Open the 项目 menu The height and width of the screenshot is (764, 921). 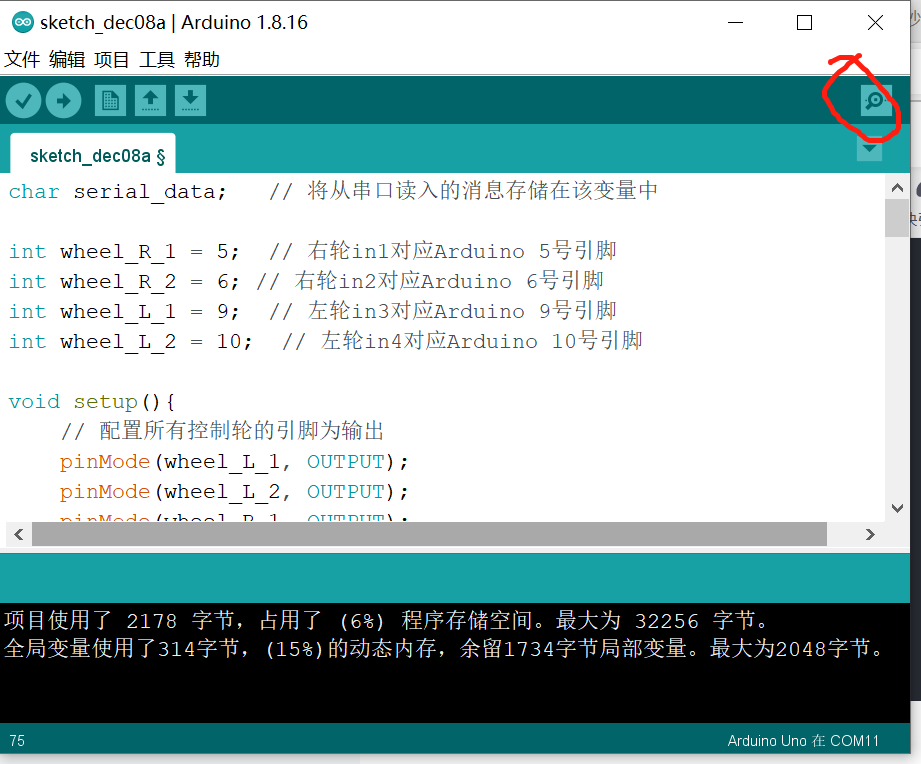pyautogui.click(x=112, y=59)
